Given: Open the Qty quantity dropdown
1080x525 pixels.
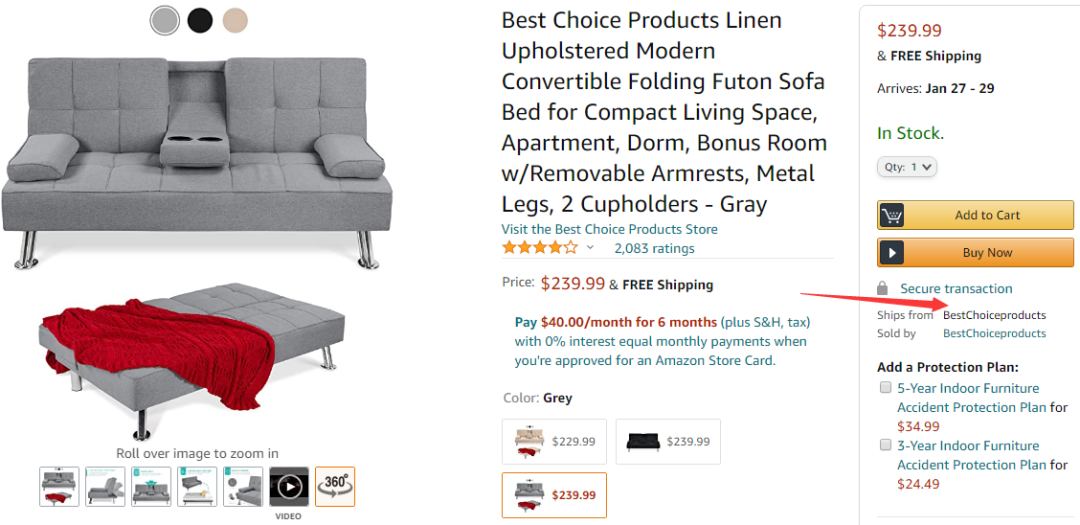Looking at the screenshot, I should [907, 167].
